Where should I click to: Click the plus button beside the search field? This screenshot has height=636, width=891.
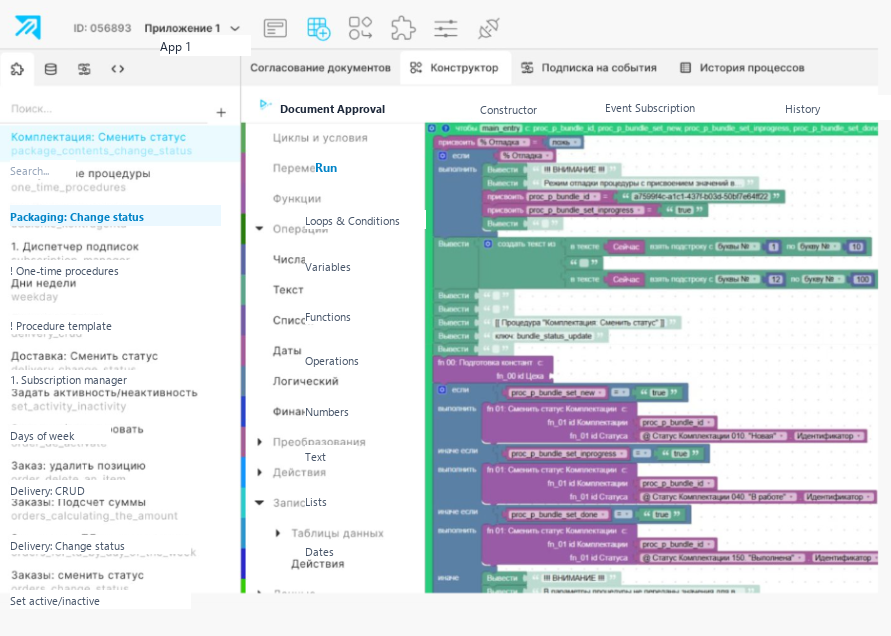pos(221,113)
